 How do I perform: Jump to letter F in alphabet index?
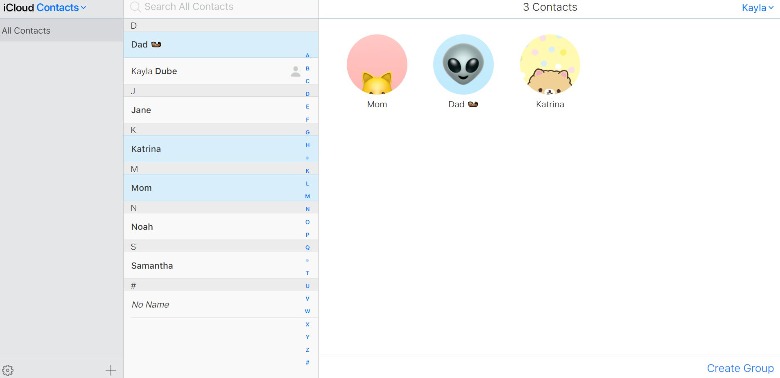pyautogui.click(x=307, y=119)
